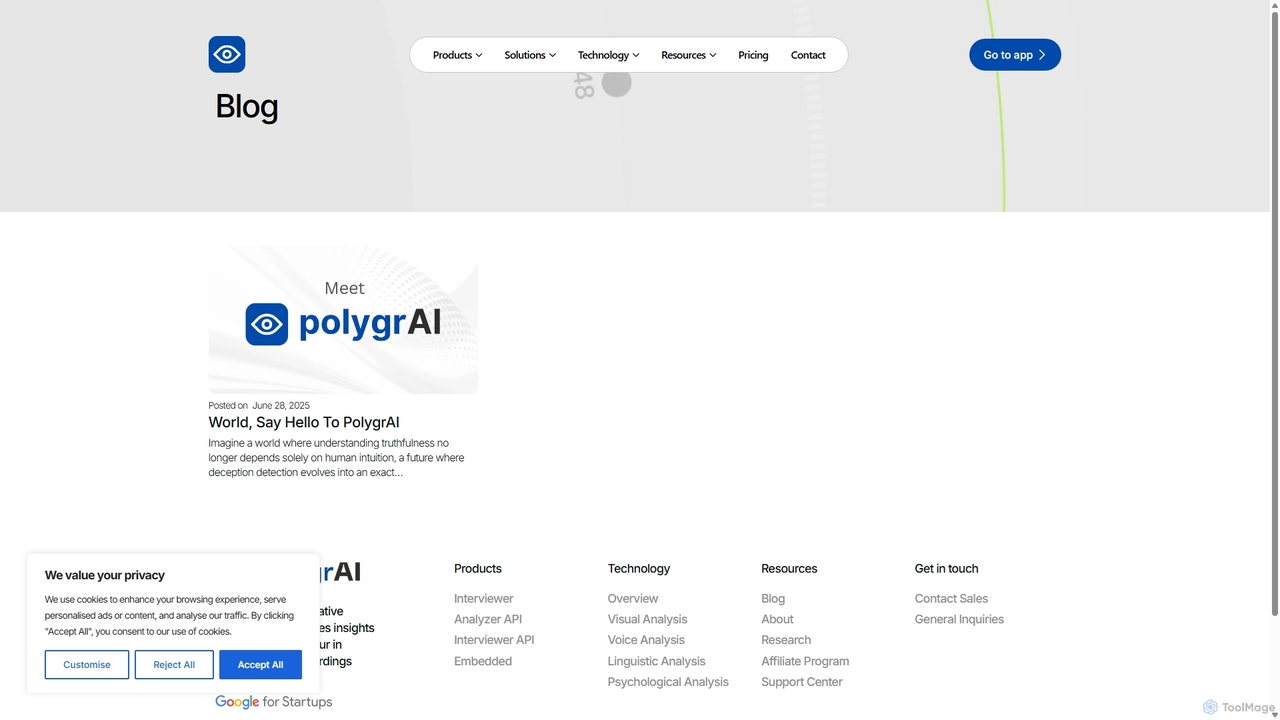The width and height of the screenshot is (1280, 720).
Task: Accept all cookies
Action: tap(260, 665)
